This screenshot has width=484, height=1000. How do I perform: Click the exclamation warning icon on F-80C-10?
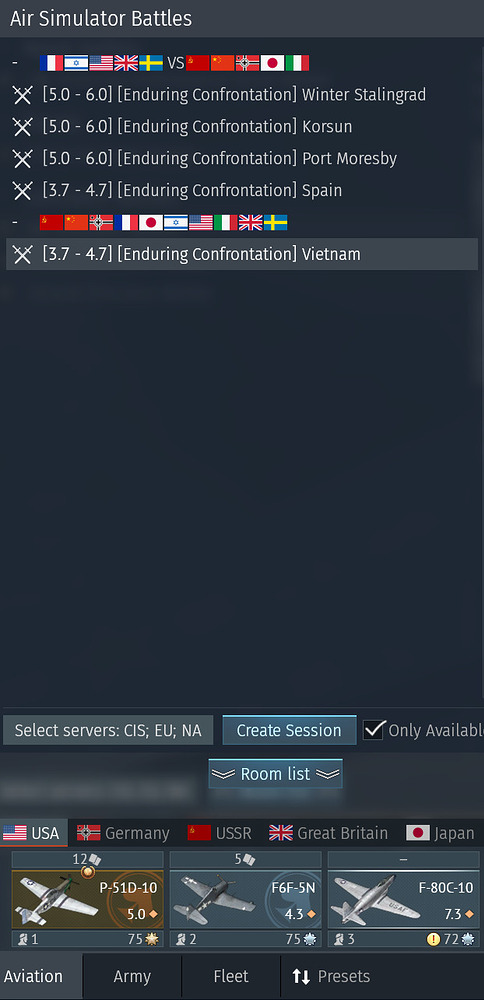point(434,939)
